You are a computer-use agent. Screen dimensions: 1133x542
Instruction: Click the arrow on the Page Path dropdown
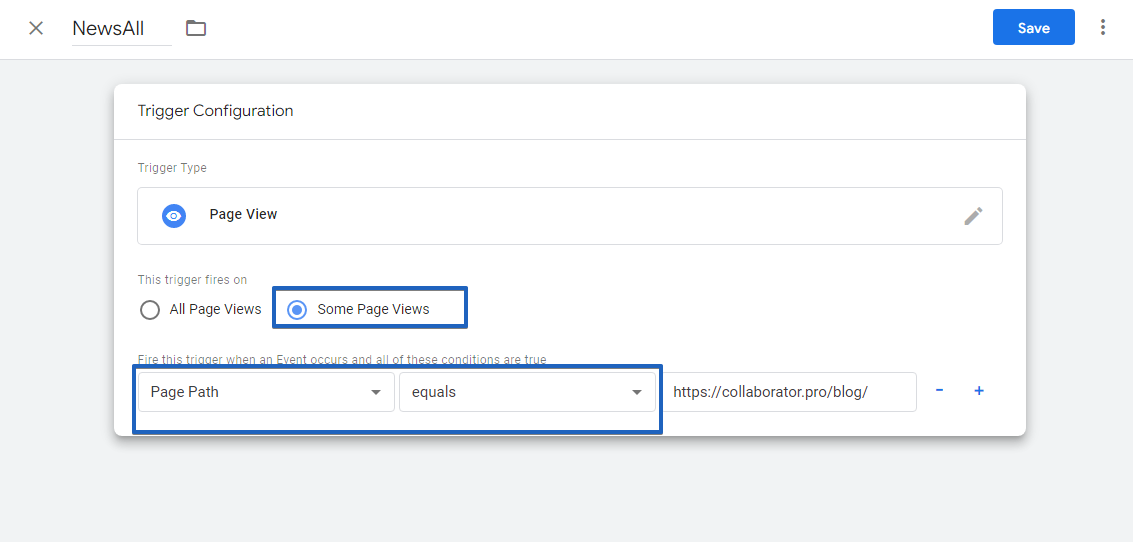click(376, 393)
